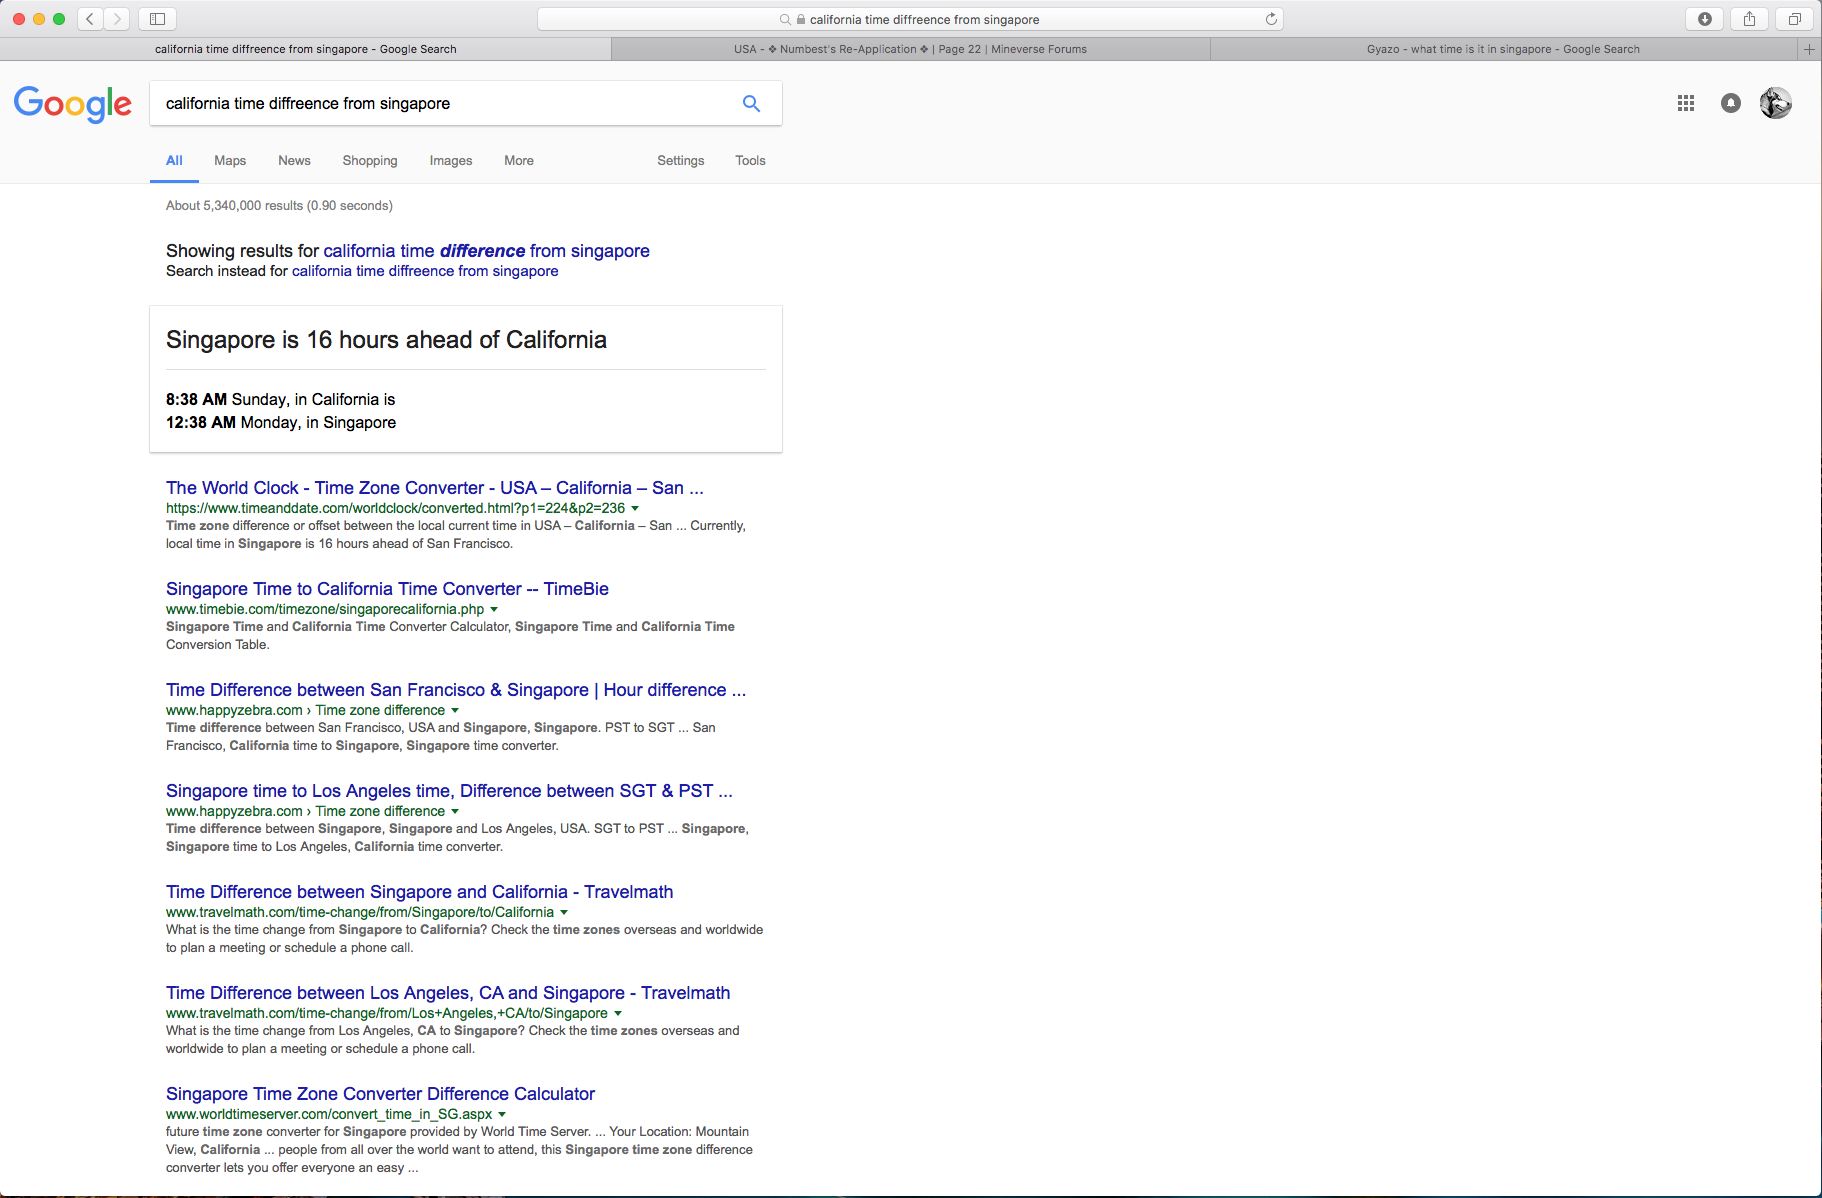Expand dropdown arrow next to timeanddate.com URL

[635, 509]
